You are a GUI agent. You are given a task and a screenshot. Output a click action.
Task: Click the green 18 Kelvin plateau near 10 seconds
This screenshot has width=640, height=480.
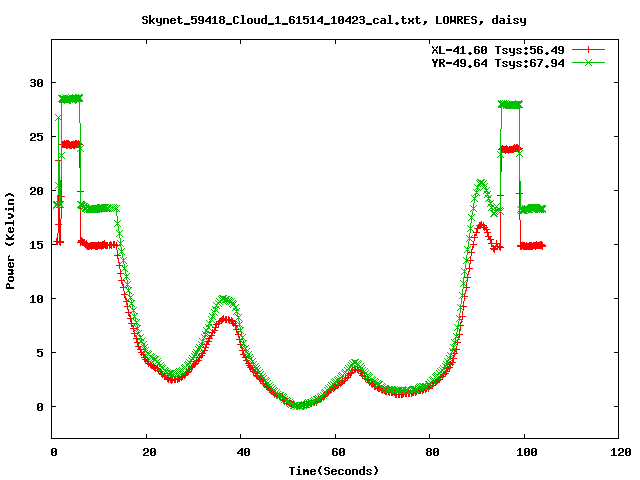point(99,209)
